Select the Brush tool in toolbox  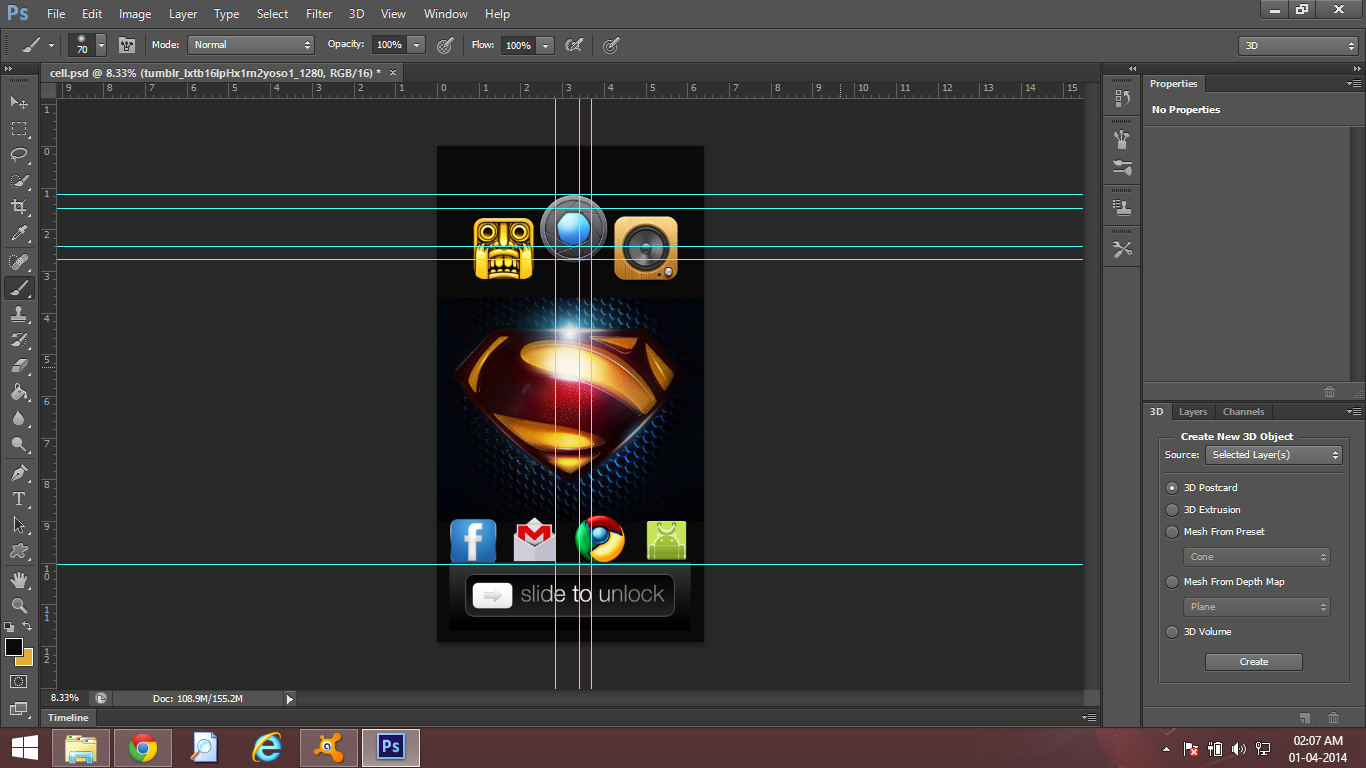coord(19,288)
